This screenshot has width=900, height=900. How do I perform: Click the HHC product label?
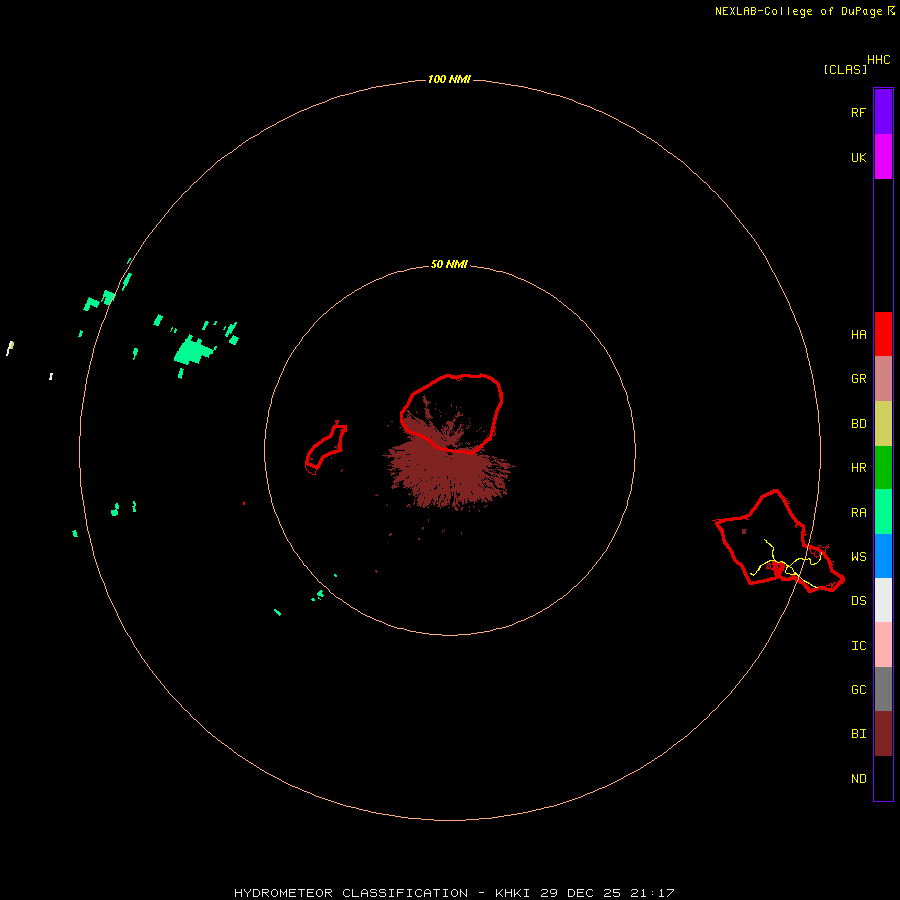click(878, 60)
